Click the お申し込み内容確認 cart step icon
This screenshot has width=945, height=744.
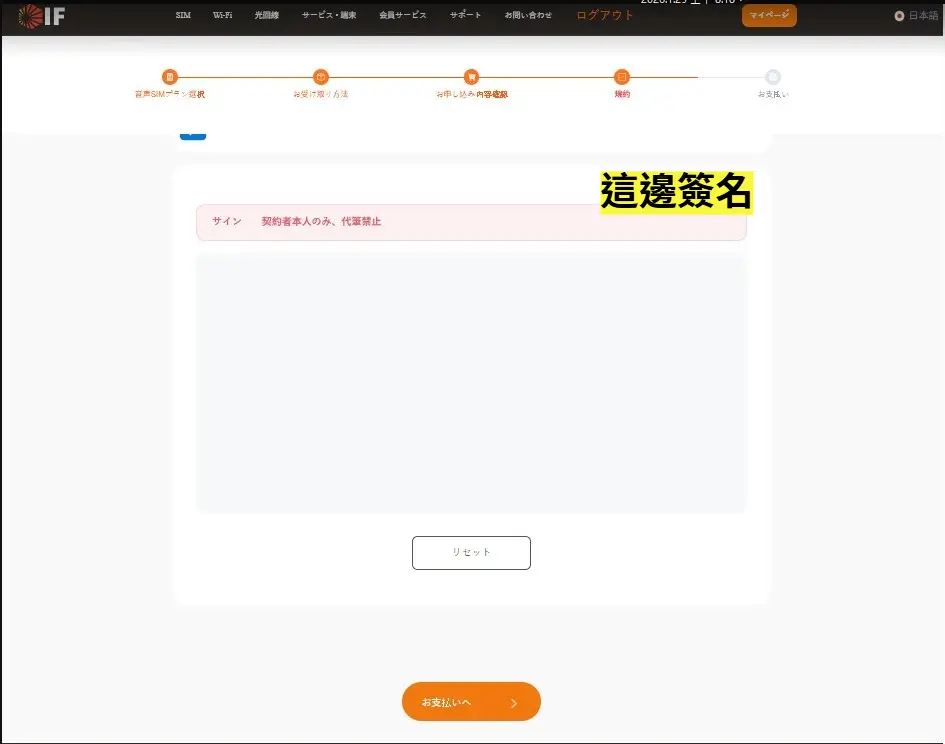coord(471,77)
